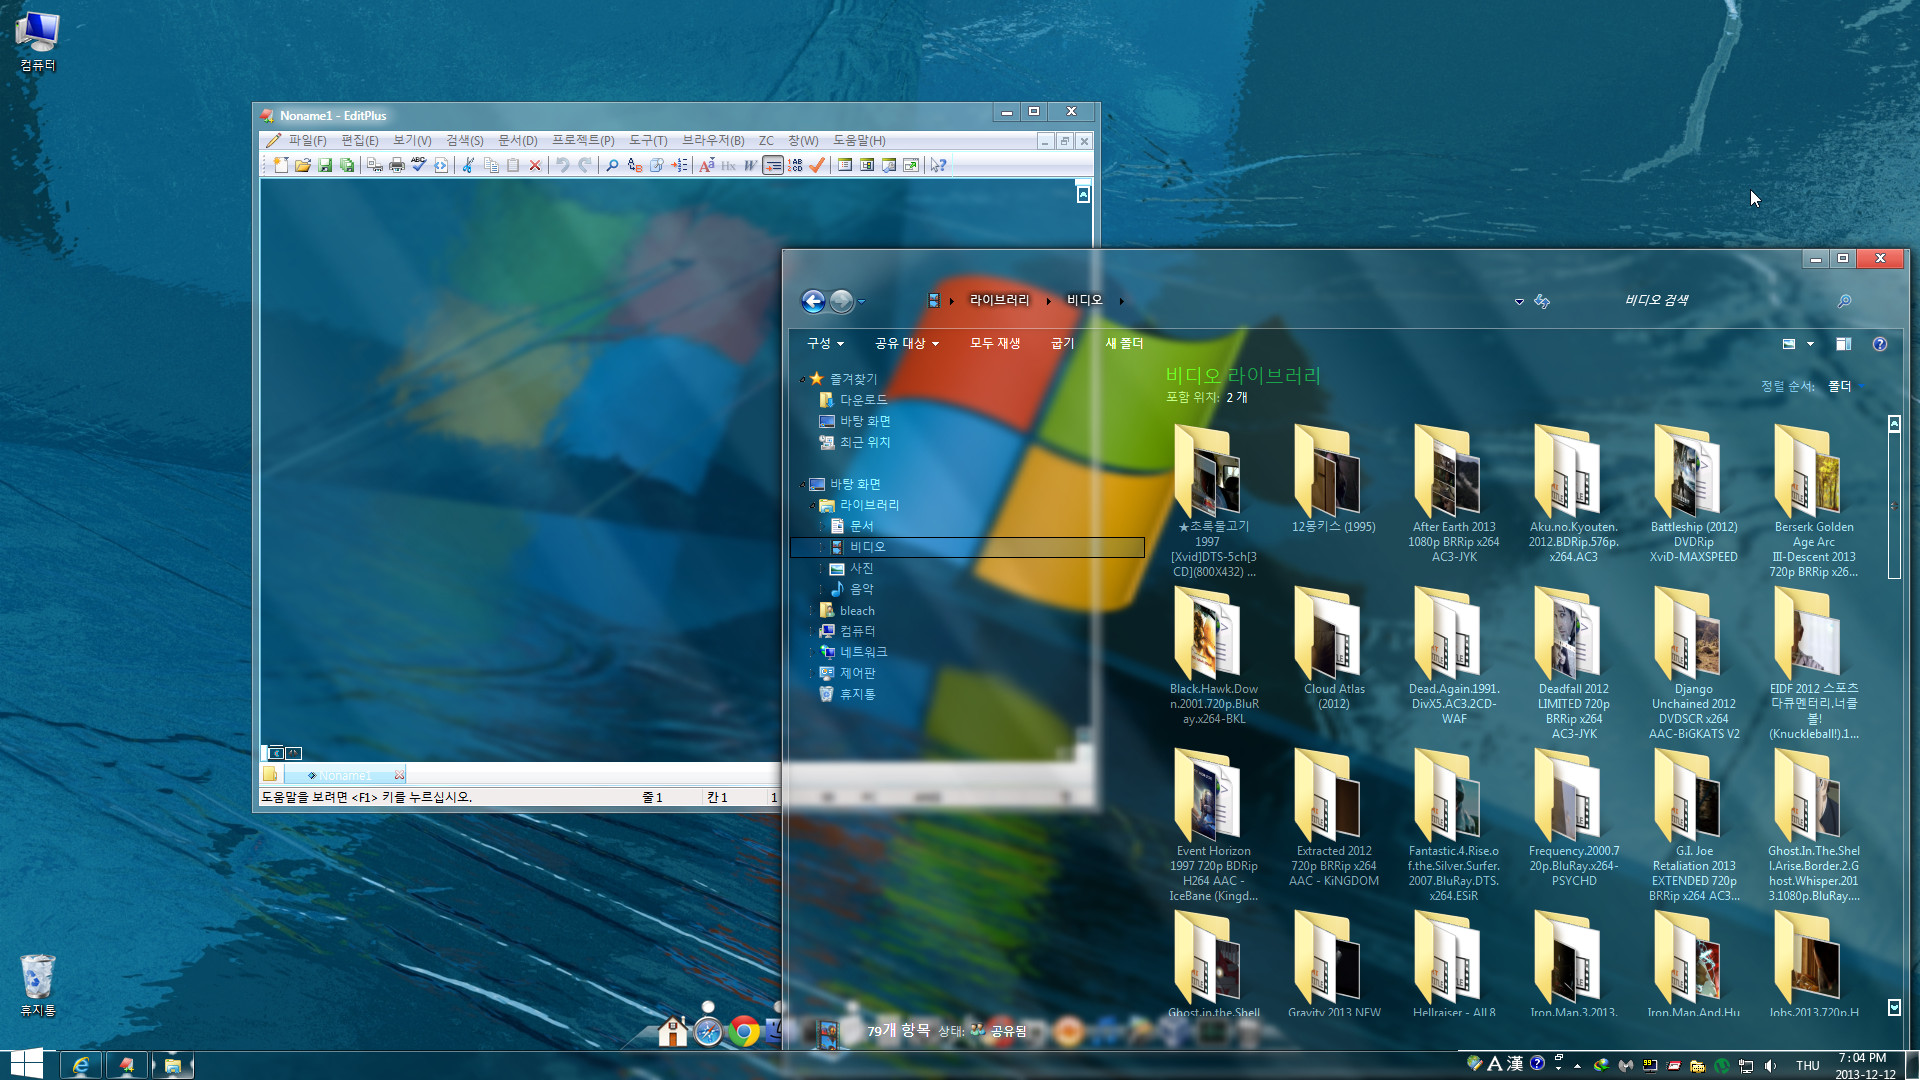Viewport: 1920px width, 1080px height.
Task: Click the Explorer file list scroll-down arrow
Action: (x=1894, y=1008)
